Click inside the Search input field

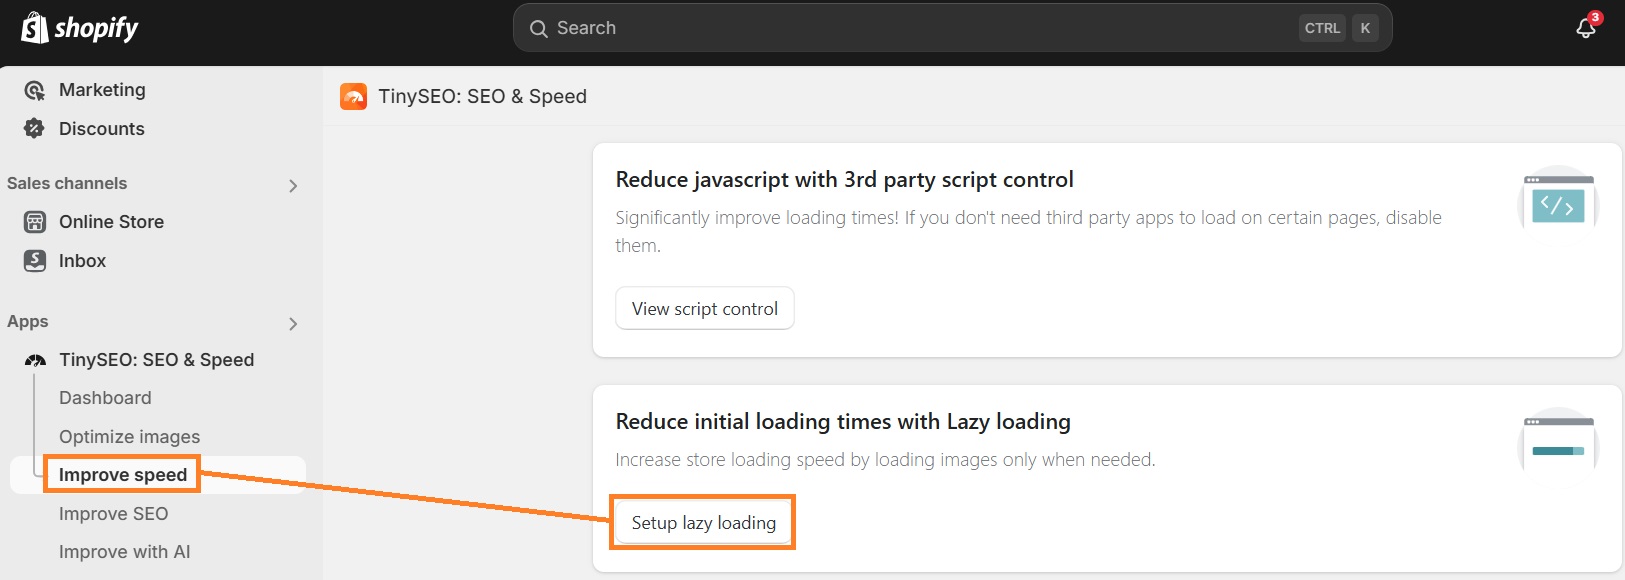(x=900, y=28)
